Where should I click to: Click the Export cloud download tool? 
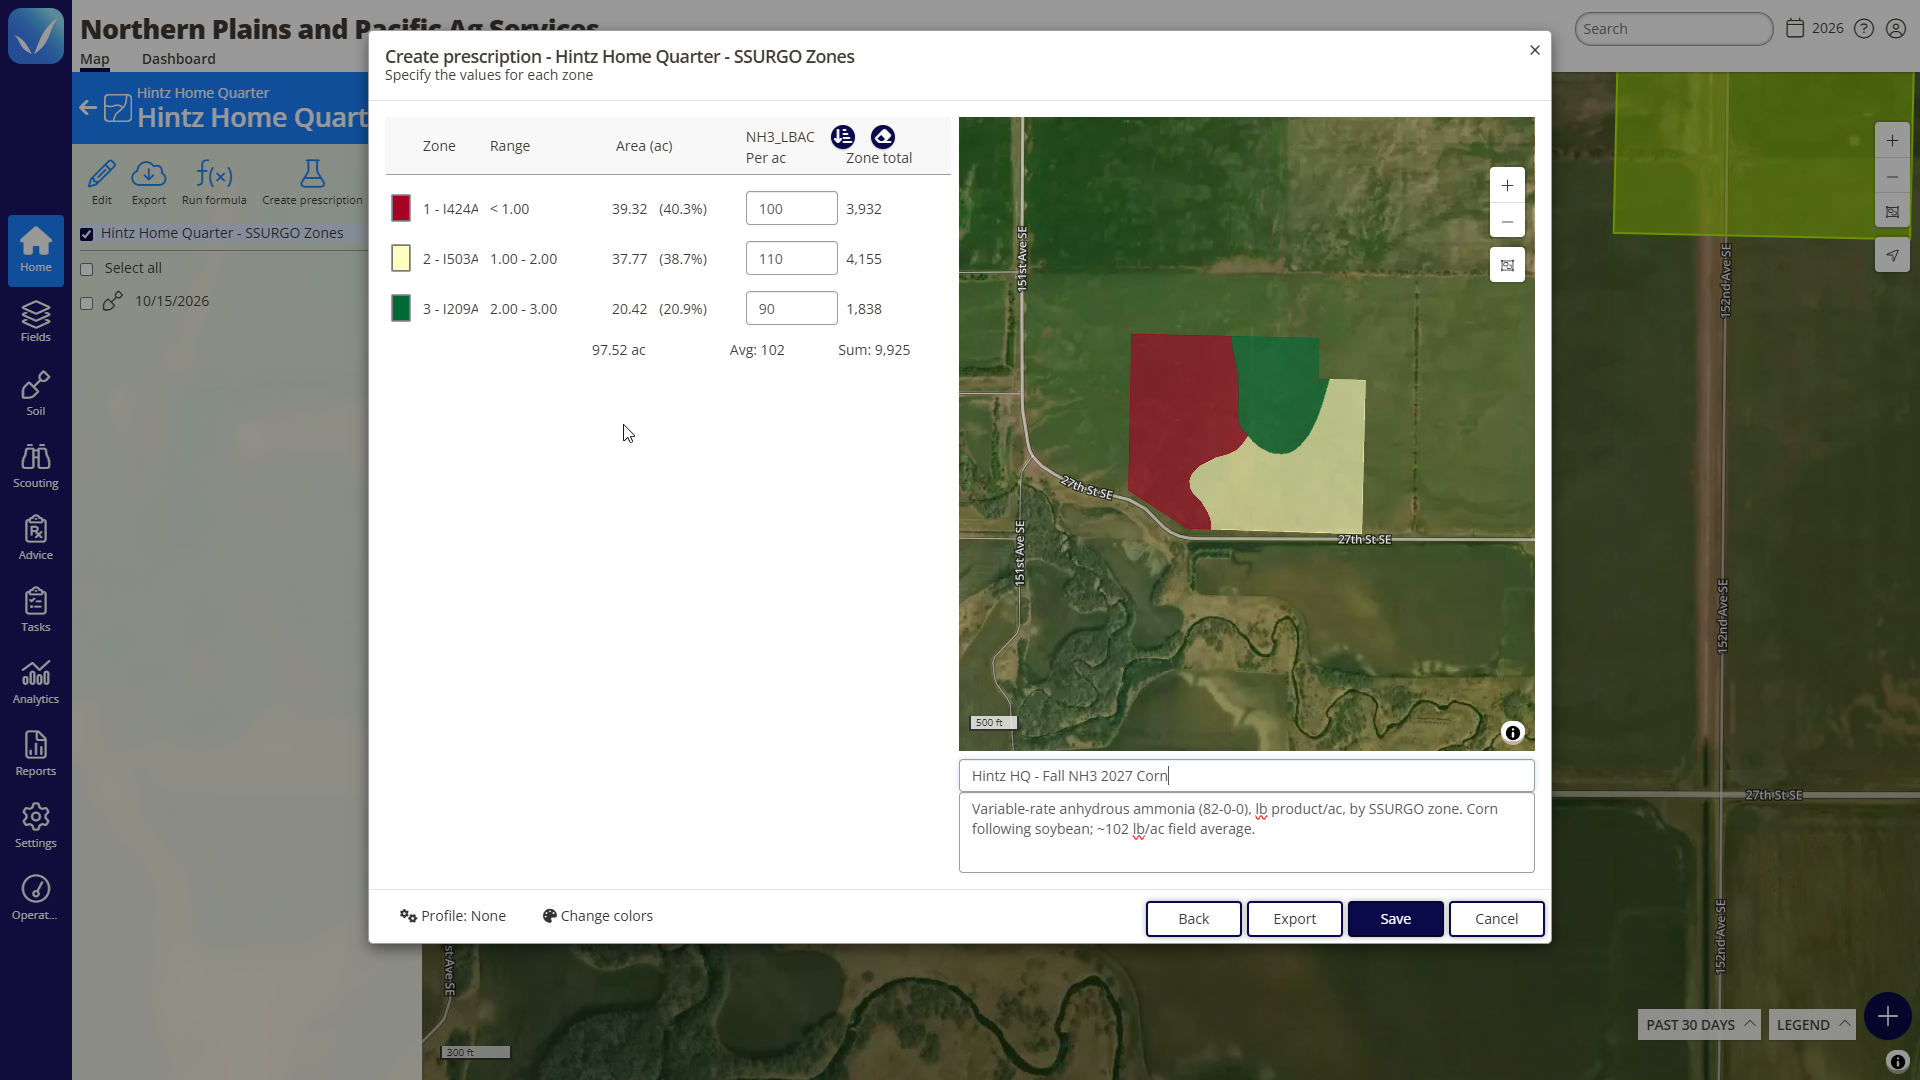click(149, 182)
